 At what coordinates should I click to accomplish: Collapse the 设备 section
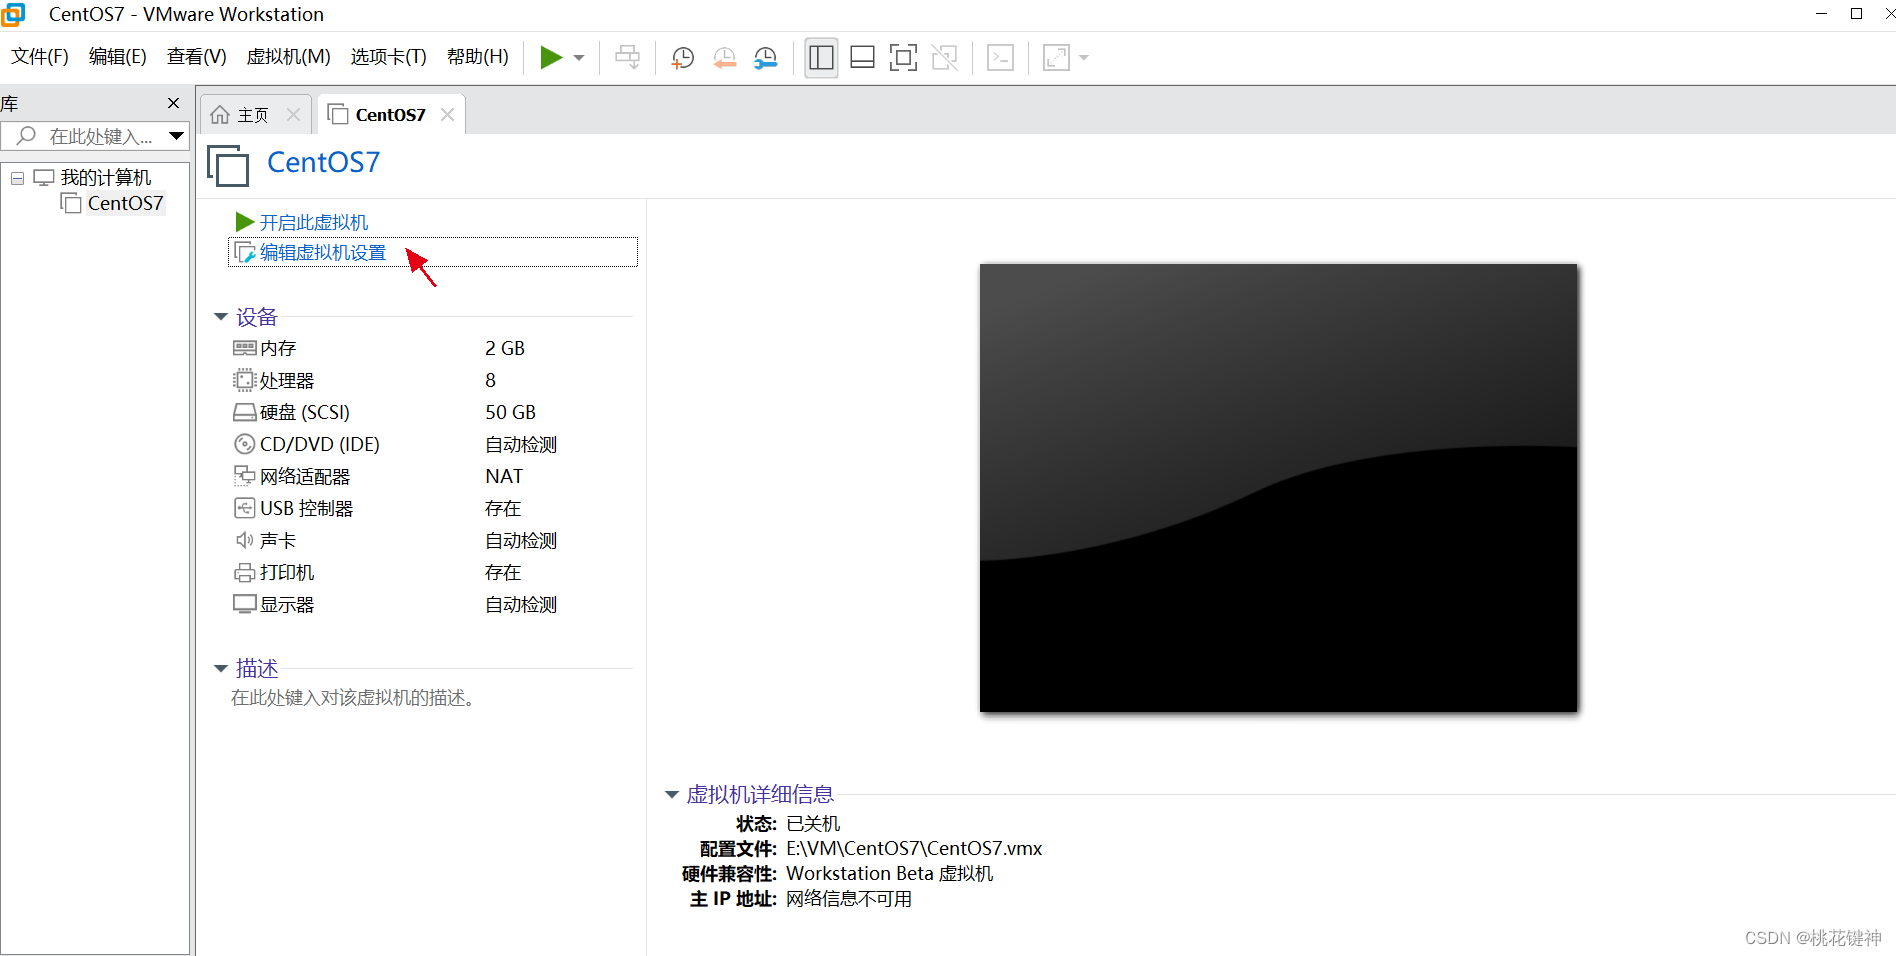(221, 317)
